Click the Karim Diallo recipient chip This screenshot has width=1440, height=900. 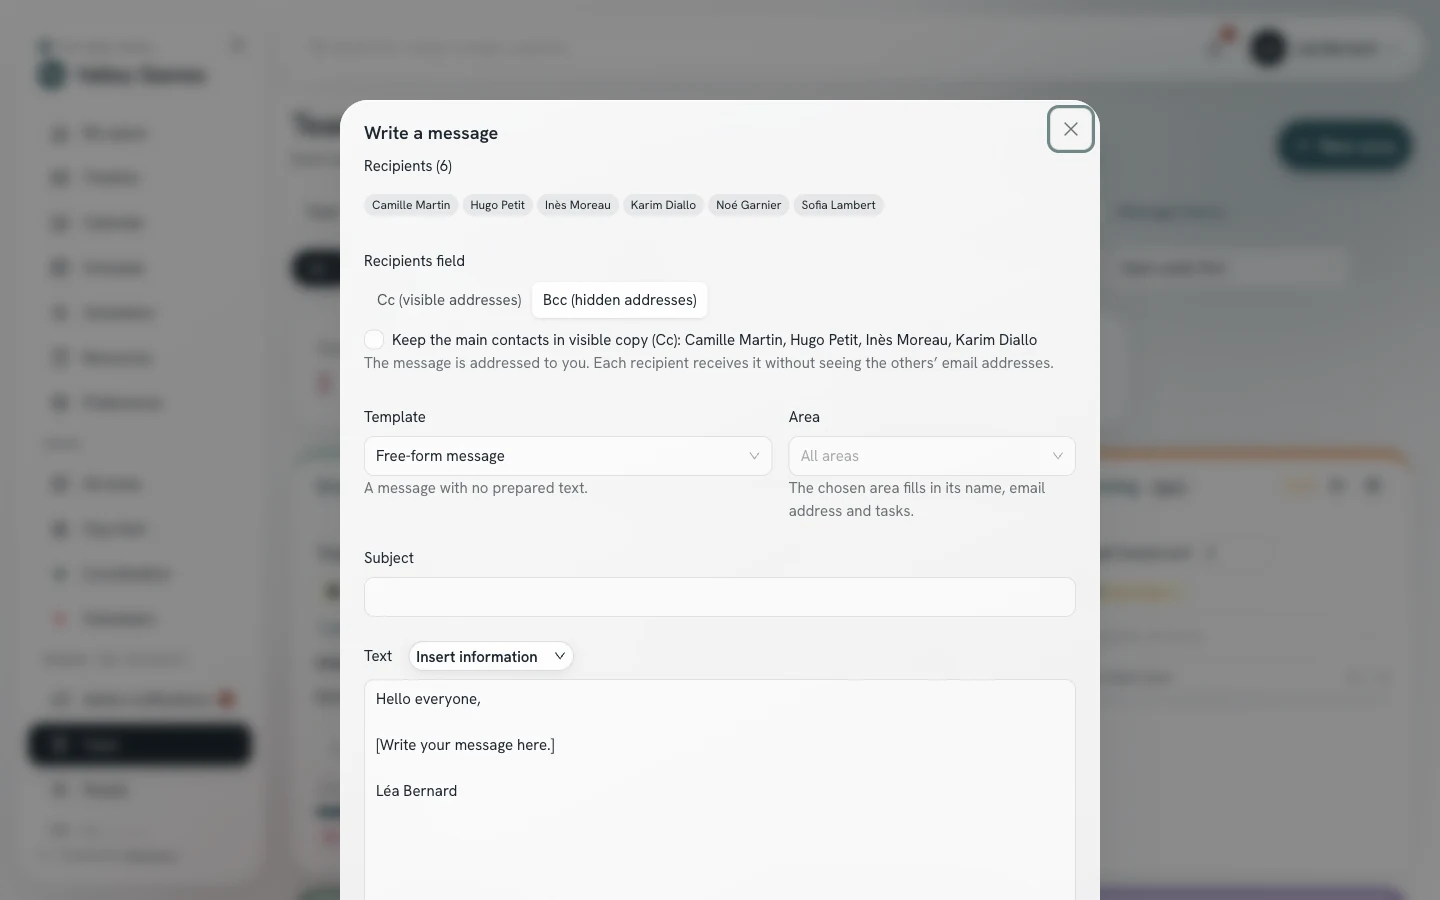[663, 205]
